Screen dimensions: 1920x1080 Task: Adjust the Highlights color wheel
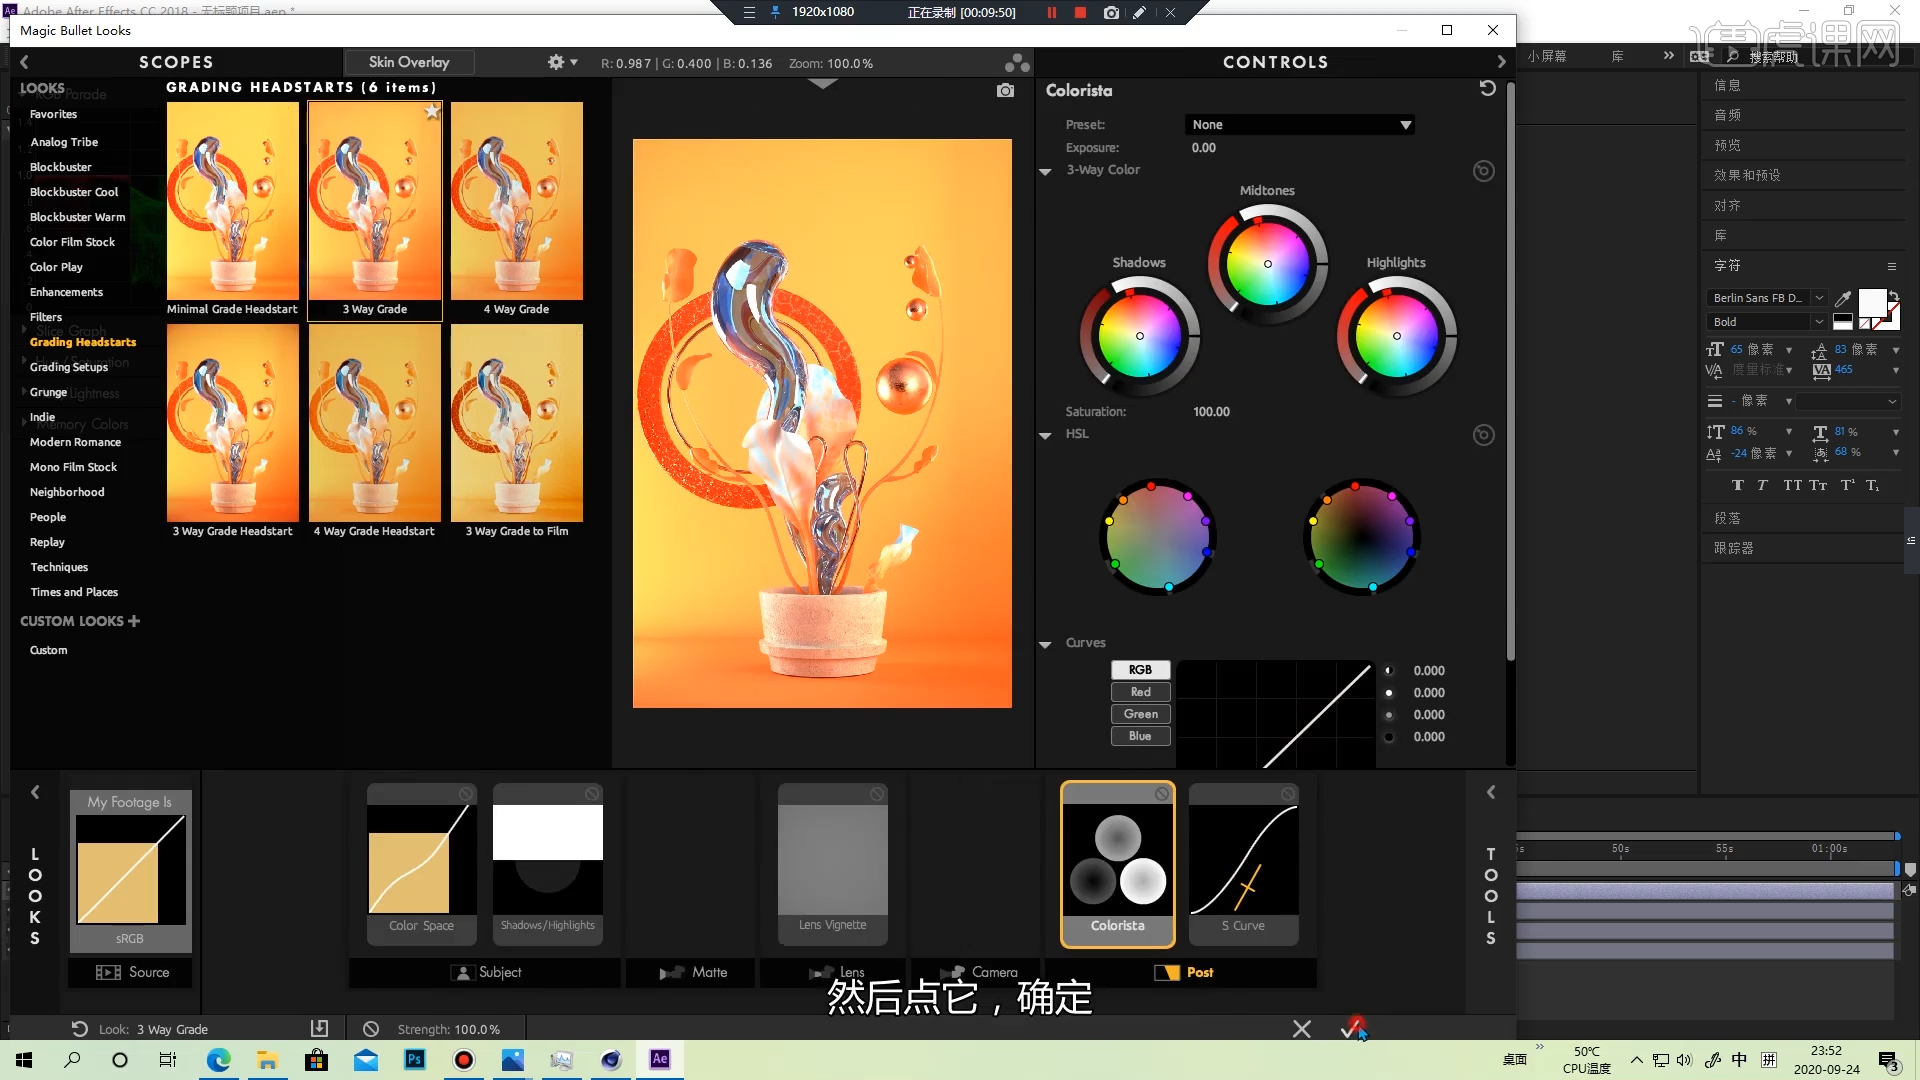point(1396,336)
